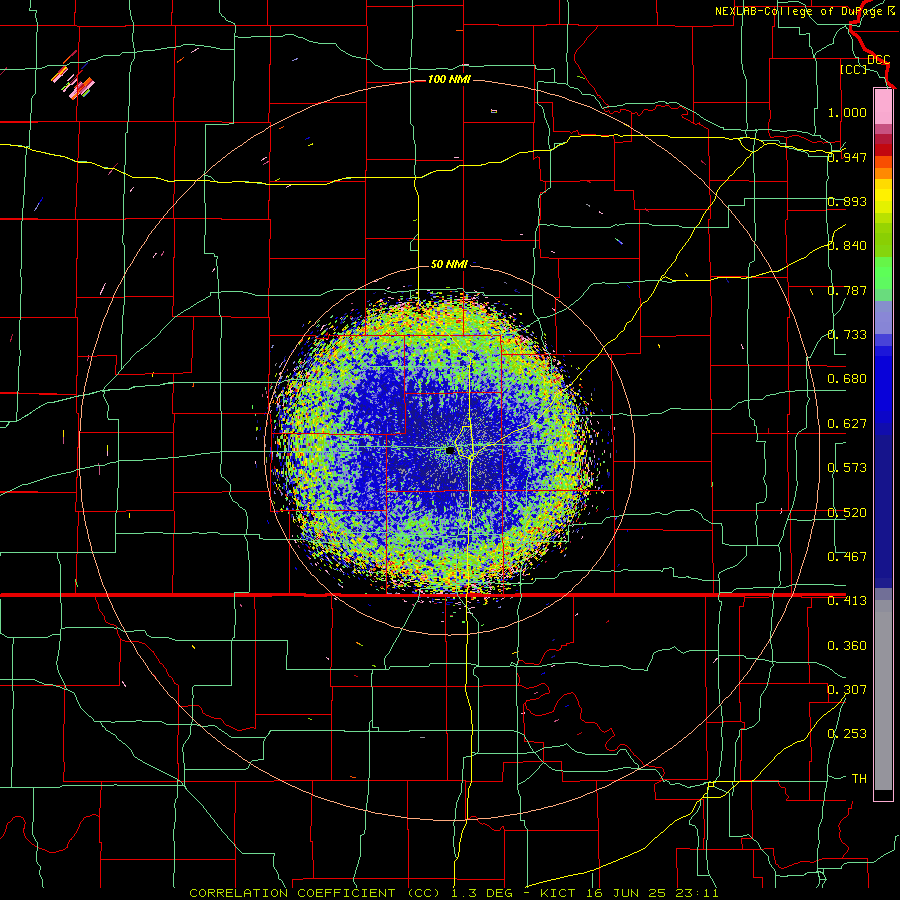
Task: Click the 1.3 DEG elevation text
Action: [481, 893]
